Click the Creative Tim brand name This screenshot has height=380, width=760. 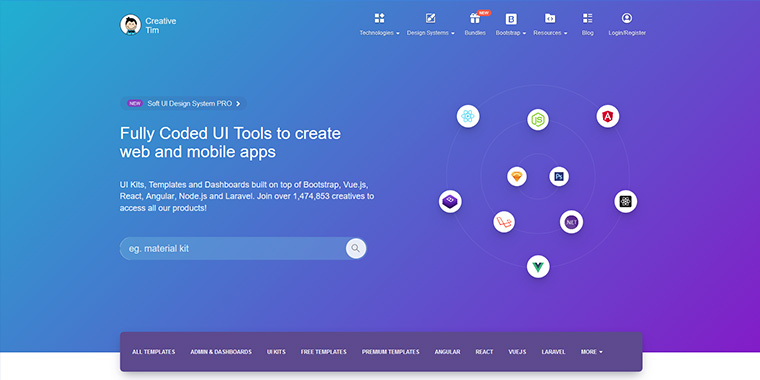(160, 26)
